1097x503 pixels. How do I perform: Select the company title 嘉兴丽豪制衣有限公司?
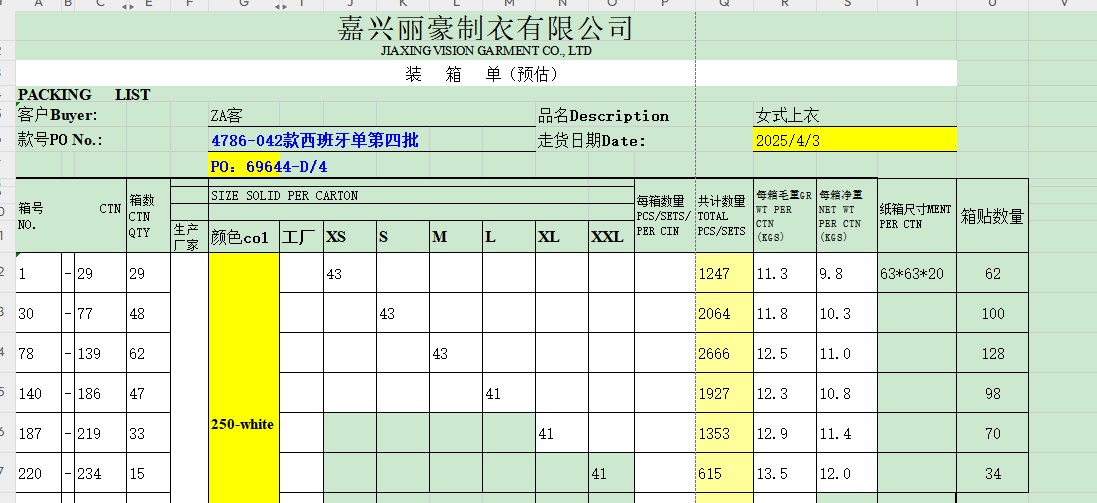[x=485, y=28]
